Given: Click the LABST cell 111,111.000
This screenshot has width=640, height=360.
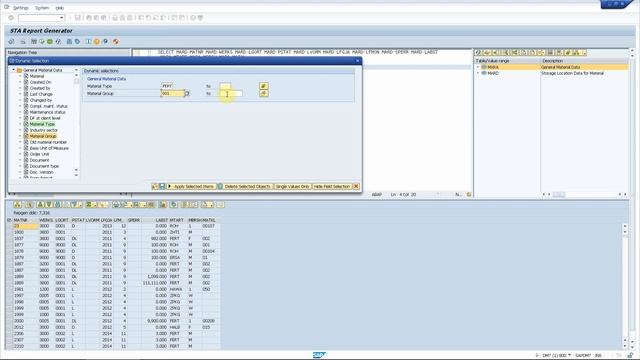Looking at the screenshot, I should tap(155, 283).
